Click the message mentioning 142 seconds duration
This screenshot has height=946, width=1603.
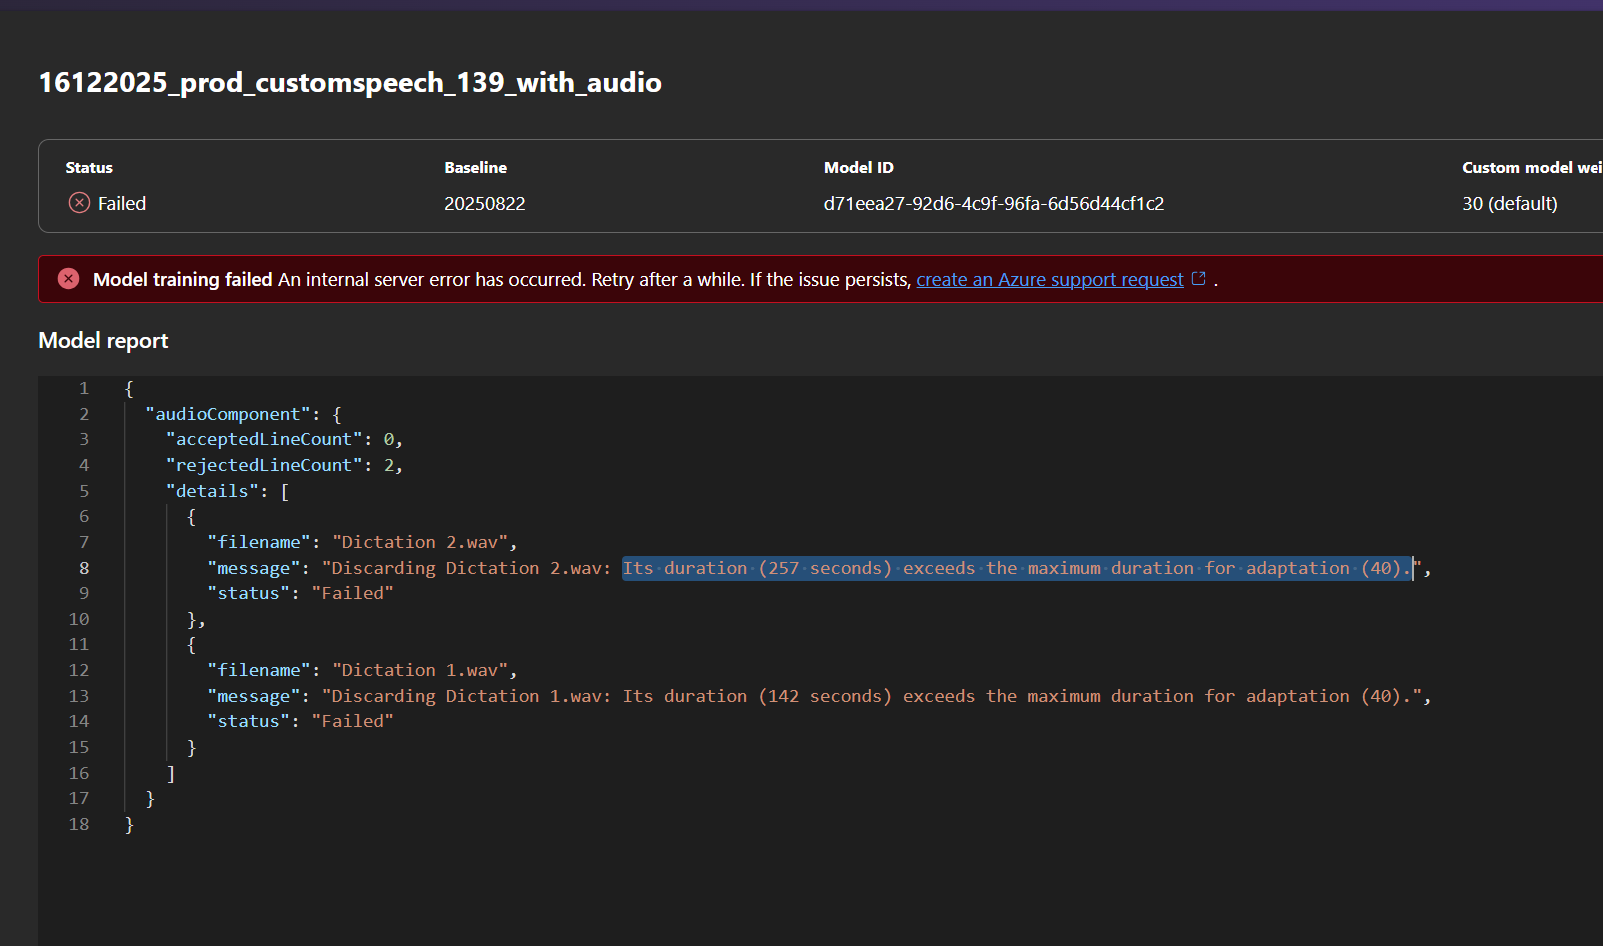871,696
